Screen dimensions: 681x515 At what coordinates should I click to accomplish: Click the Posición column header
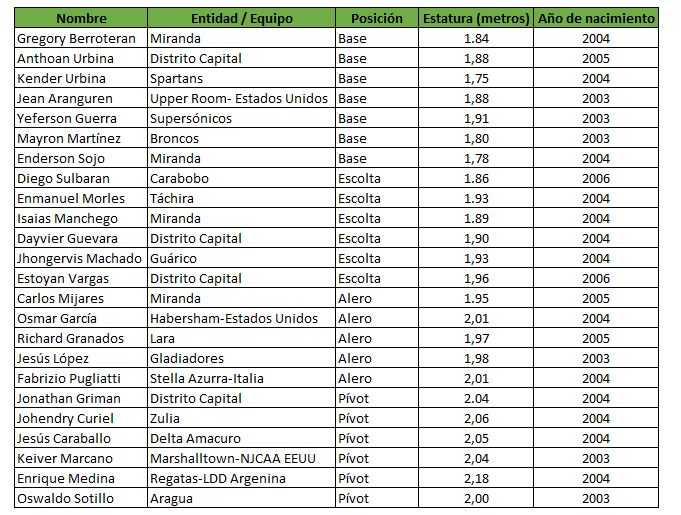(377, 18)
